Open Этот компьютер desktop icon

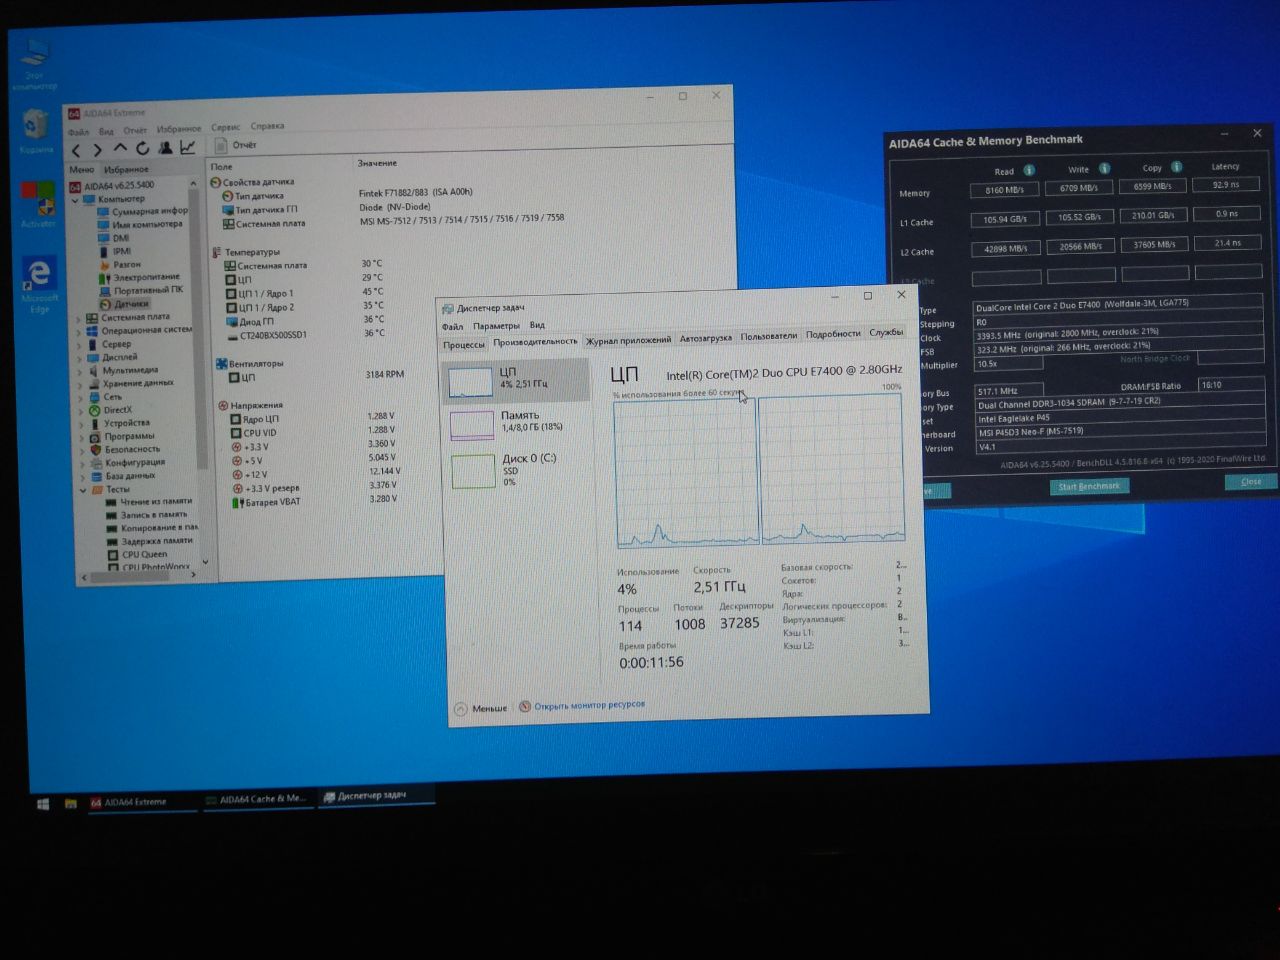34,64
